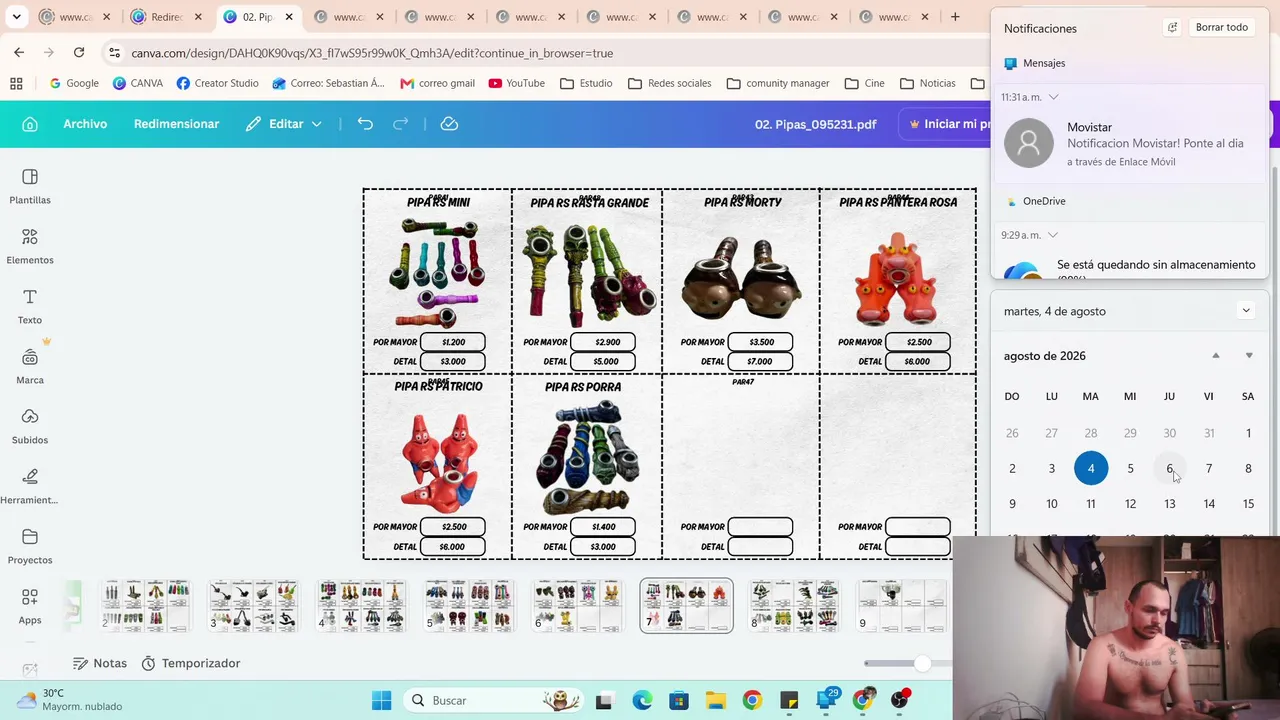Go to the Canva home icon
This screenshot has height=720, width=1280.
pos(30,124)
